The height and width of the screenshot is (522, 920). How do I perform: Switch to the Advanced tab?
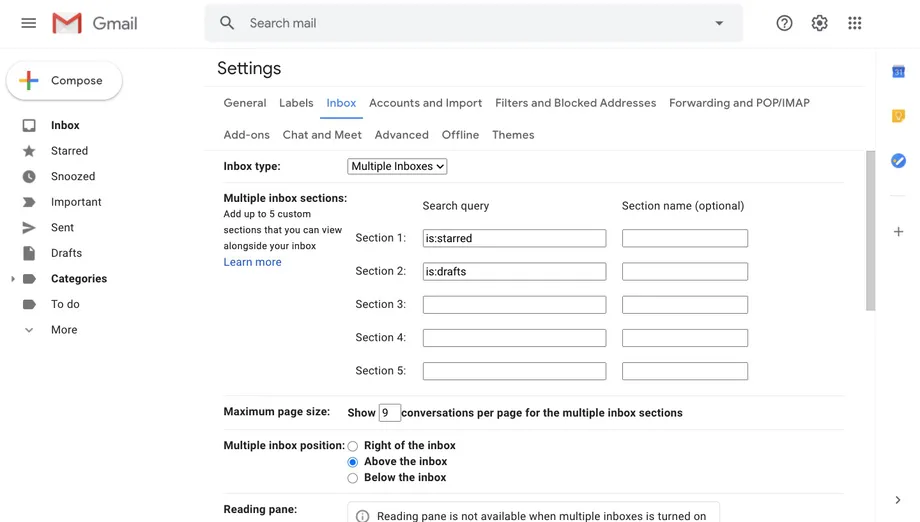(x=402, y=135)
